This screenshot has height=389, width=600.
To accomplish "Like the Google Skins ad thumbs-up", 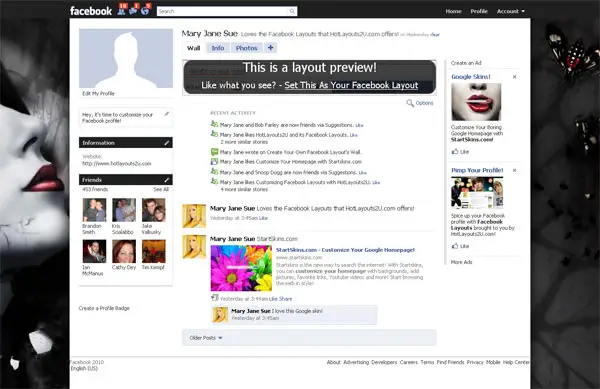I will pos(455,151).
